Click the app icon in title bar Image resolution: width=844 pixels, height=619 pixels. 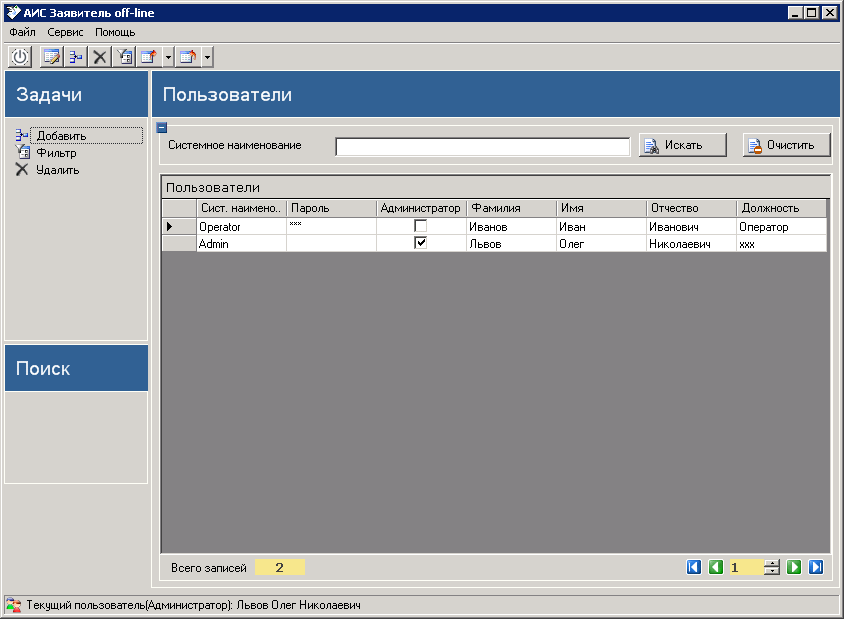tap(13, 12)
